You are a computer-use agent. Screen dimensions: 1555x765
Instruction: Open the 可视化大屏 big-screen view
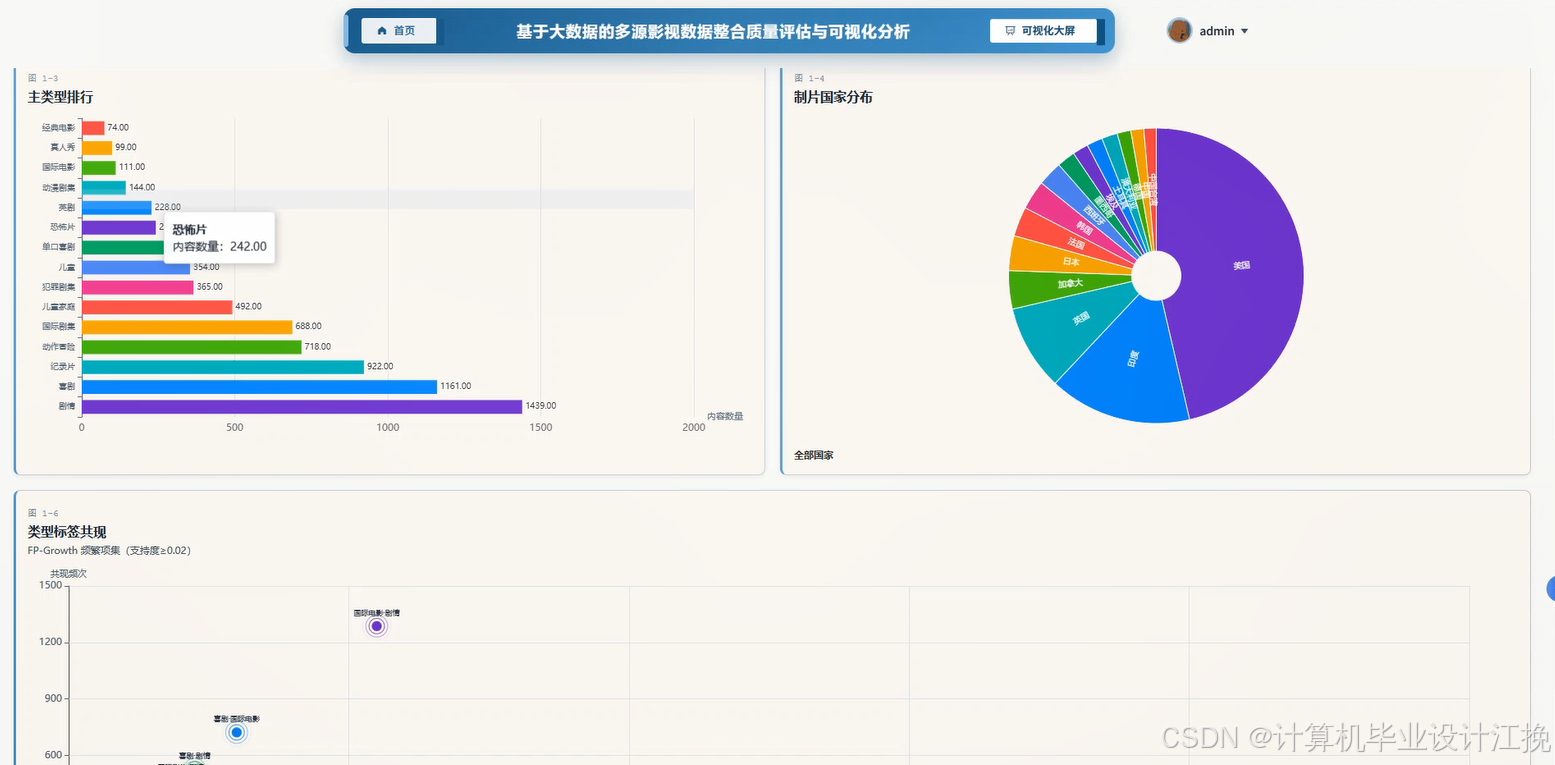click(1043, 31)
